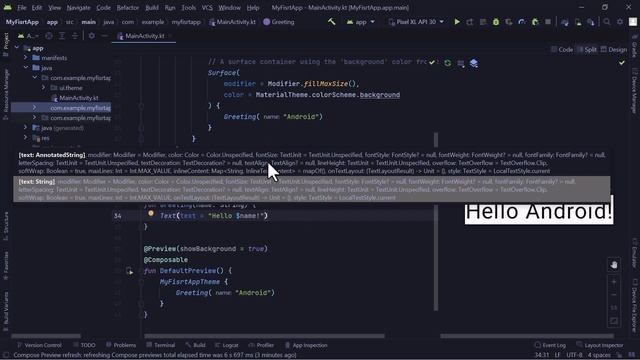
Task: Open the Logcat tool window
Action: coord(227,345)
